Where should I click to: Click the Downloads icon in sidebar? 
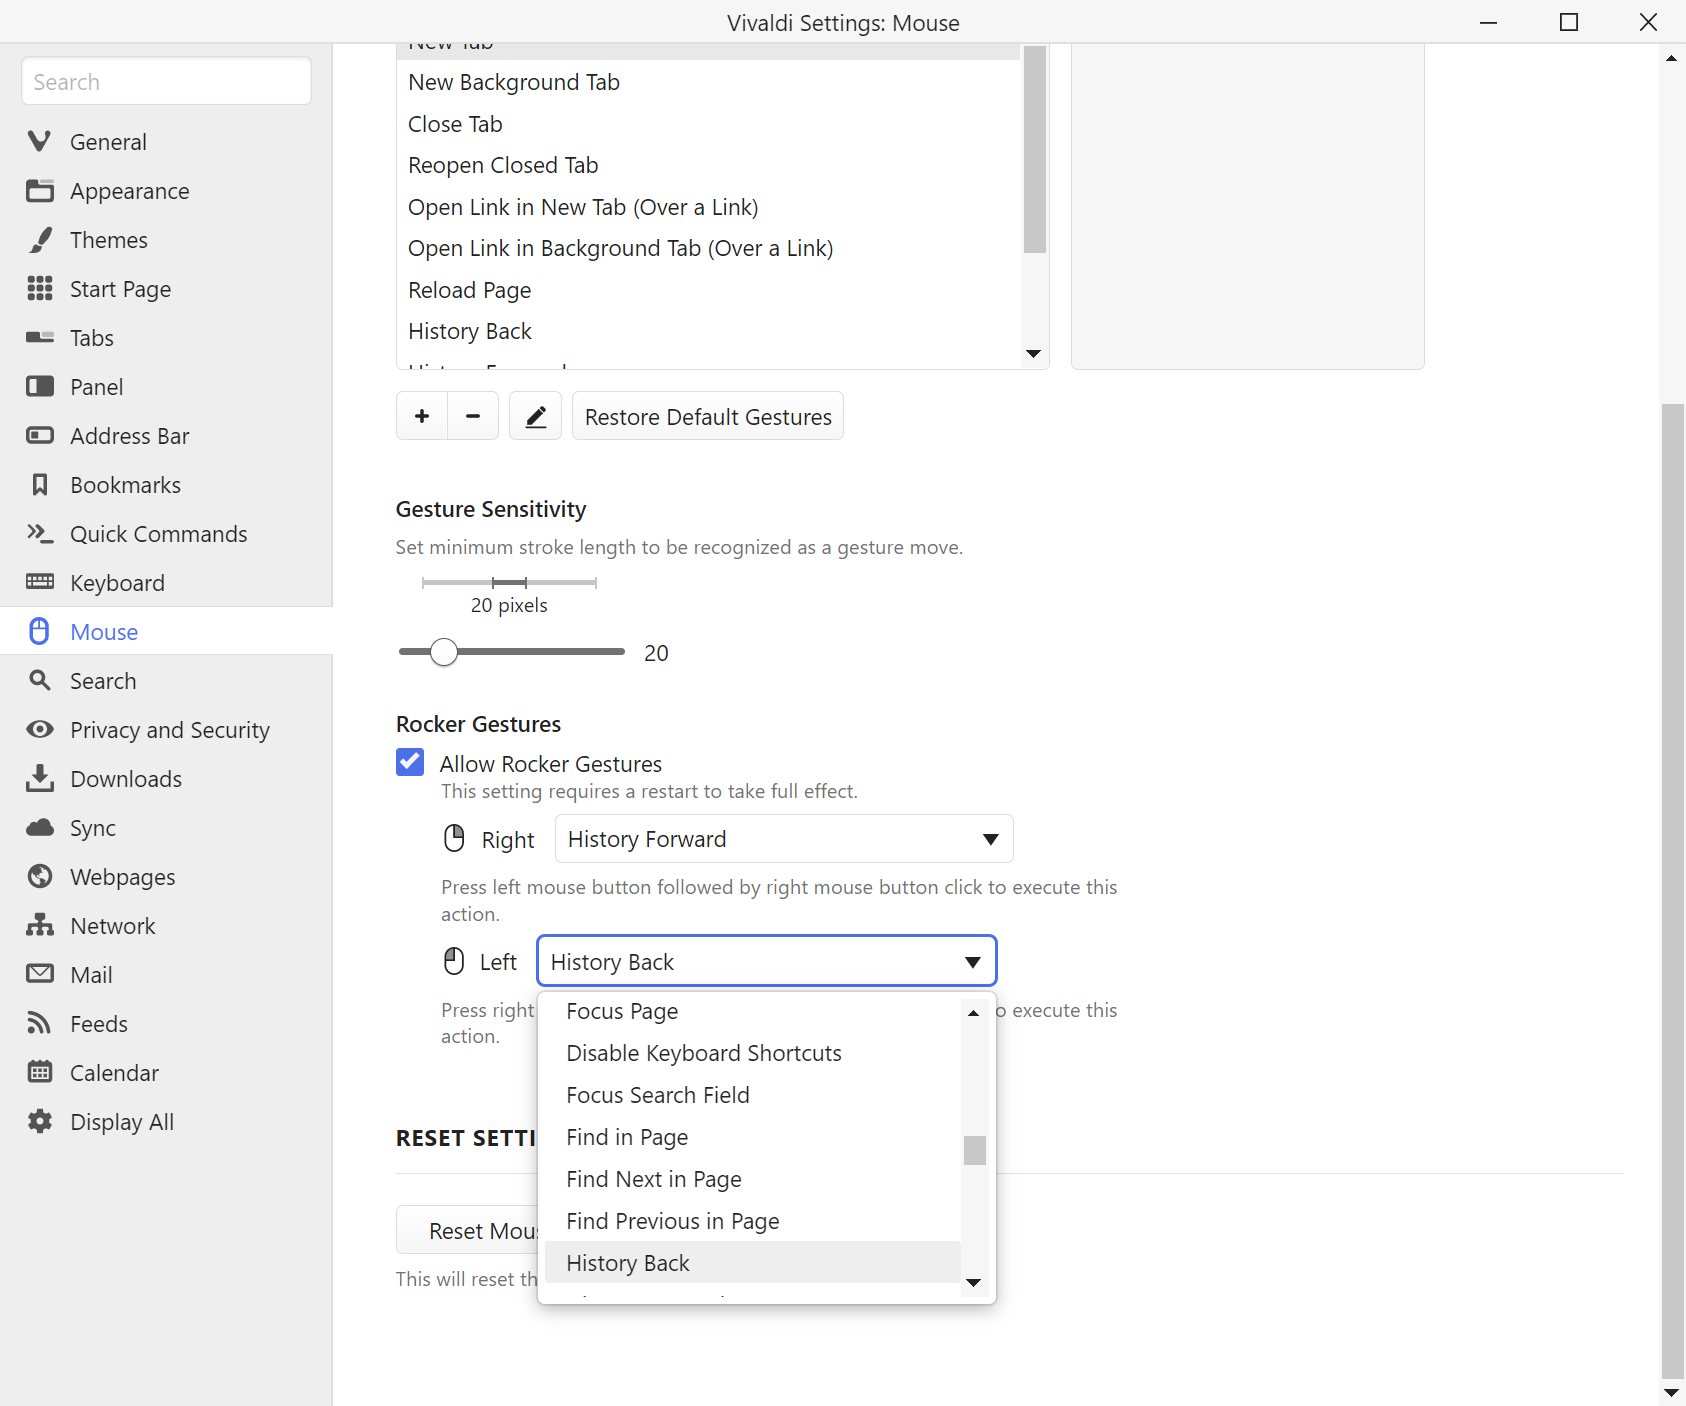pos(40,779)
